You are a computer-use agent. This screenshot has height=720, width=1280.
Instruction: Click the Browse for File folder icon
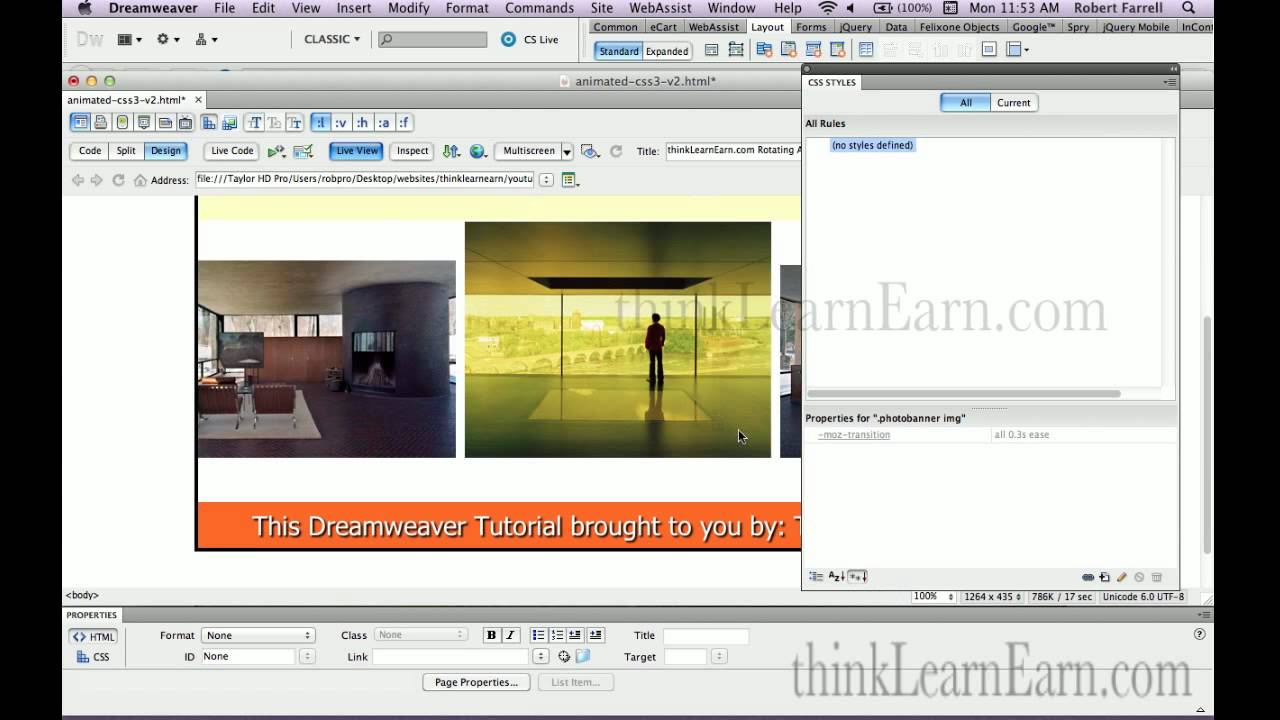click(x=583, y=657)
